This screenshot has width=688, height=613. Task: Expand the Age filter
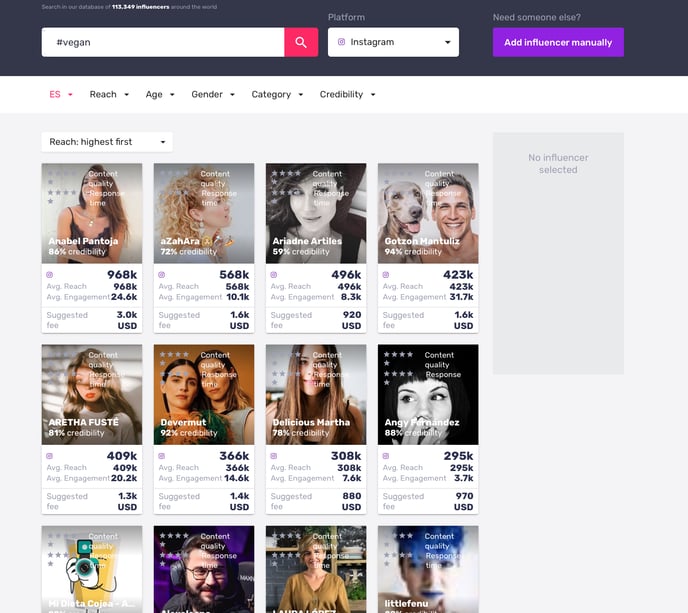(x=160, y=94)
